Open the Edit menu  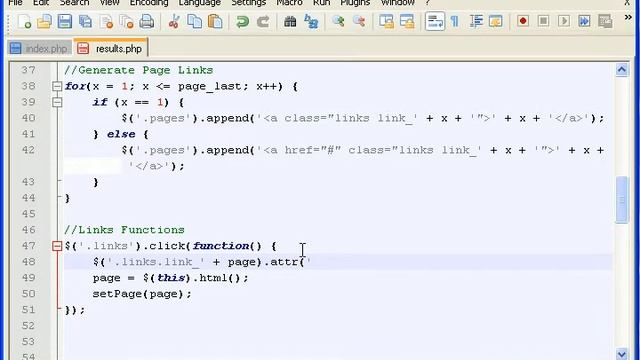(x=41, y=3)
